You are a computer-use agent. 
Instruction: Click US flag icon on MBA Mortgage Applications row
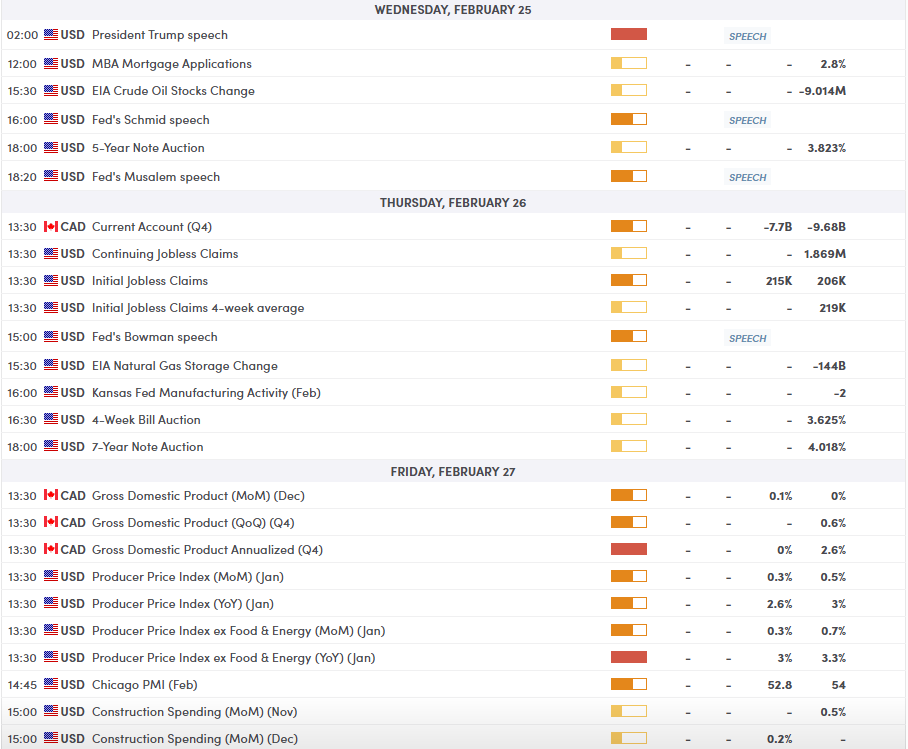51,64
